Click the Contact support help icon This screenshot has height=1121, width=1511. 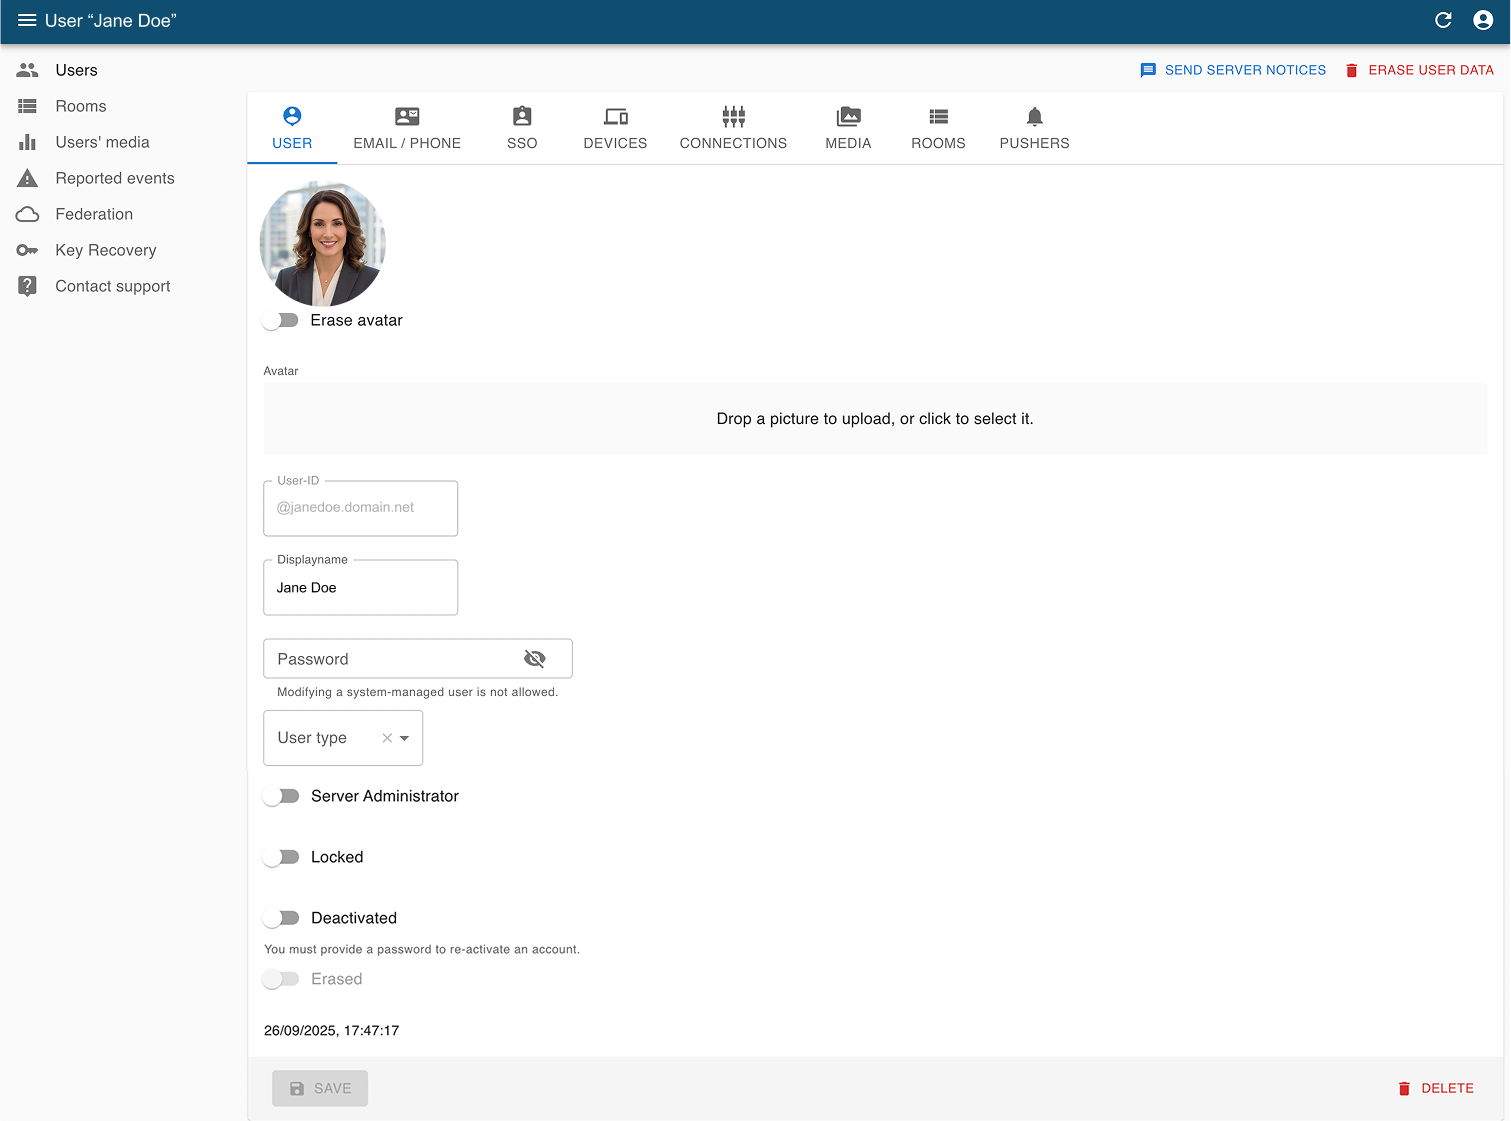27,286
